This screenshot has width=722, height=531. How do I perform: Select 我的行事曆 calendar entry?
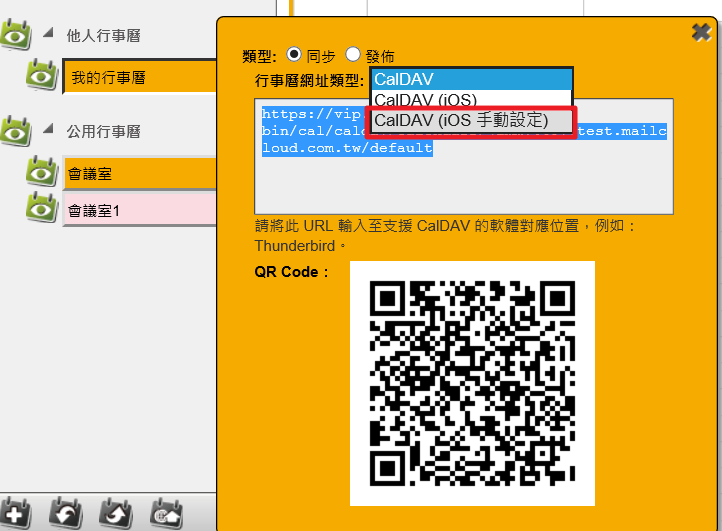tap(140, 77)
